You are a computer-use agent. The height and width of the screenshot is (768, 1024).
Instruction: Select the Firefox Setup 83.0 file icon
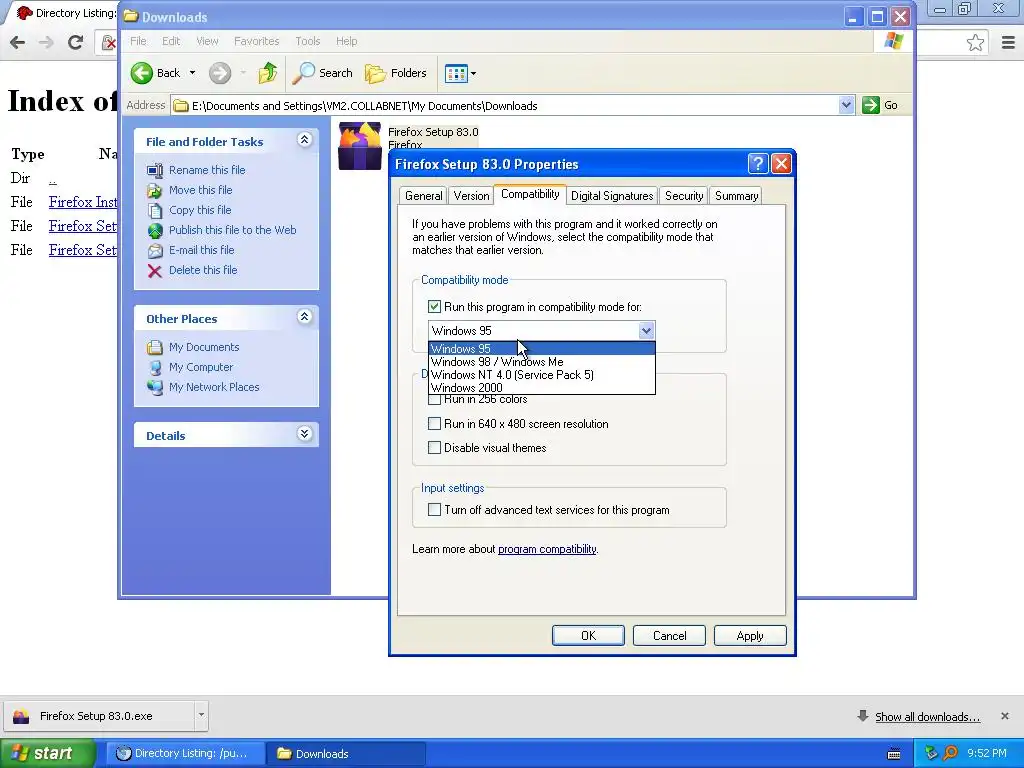(360, 146)
